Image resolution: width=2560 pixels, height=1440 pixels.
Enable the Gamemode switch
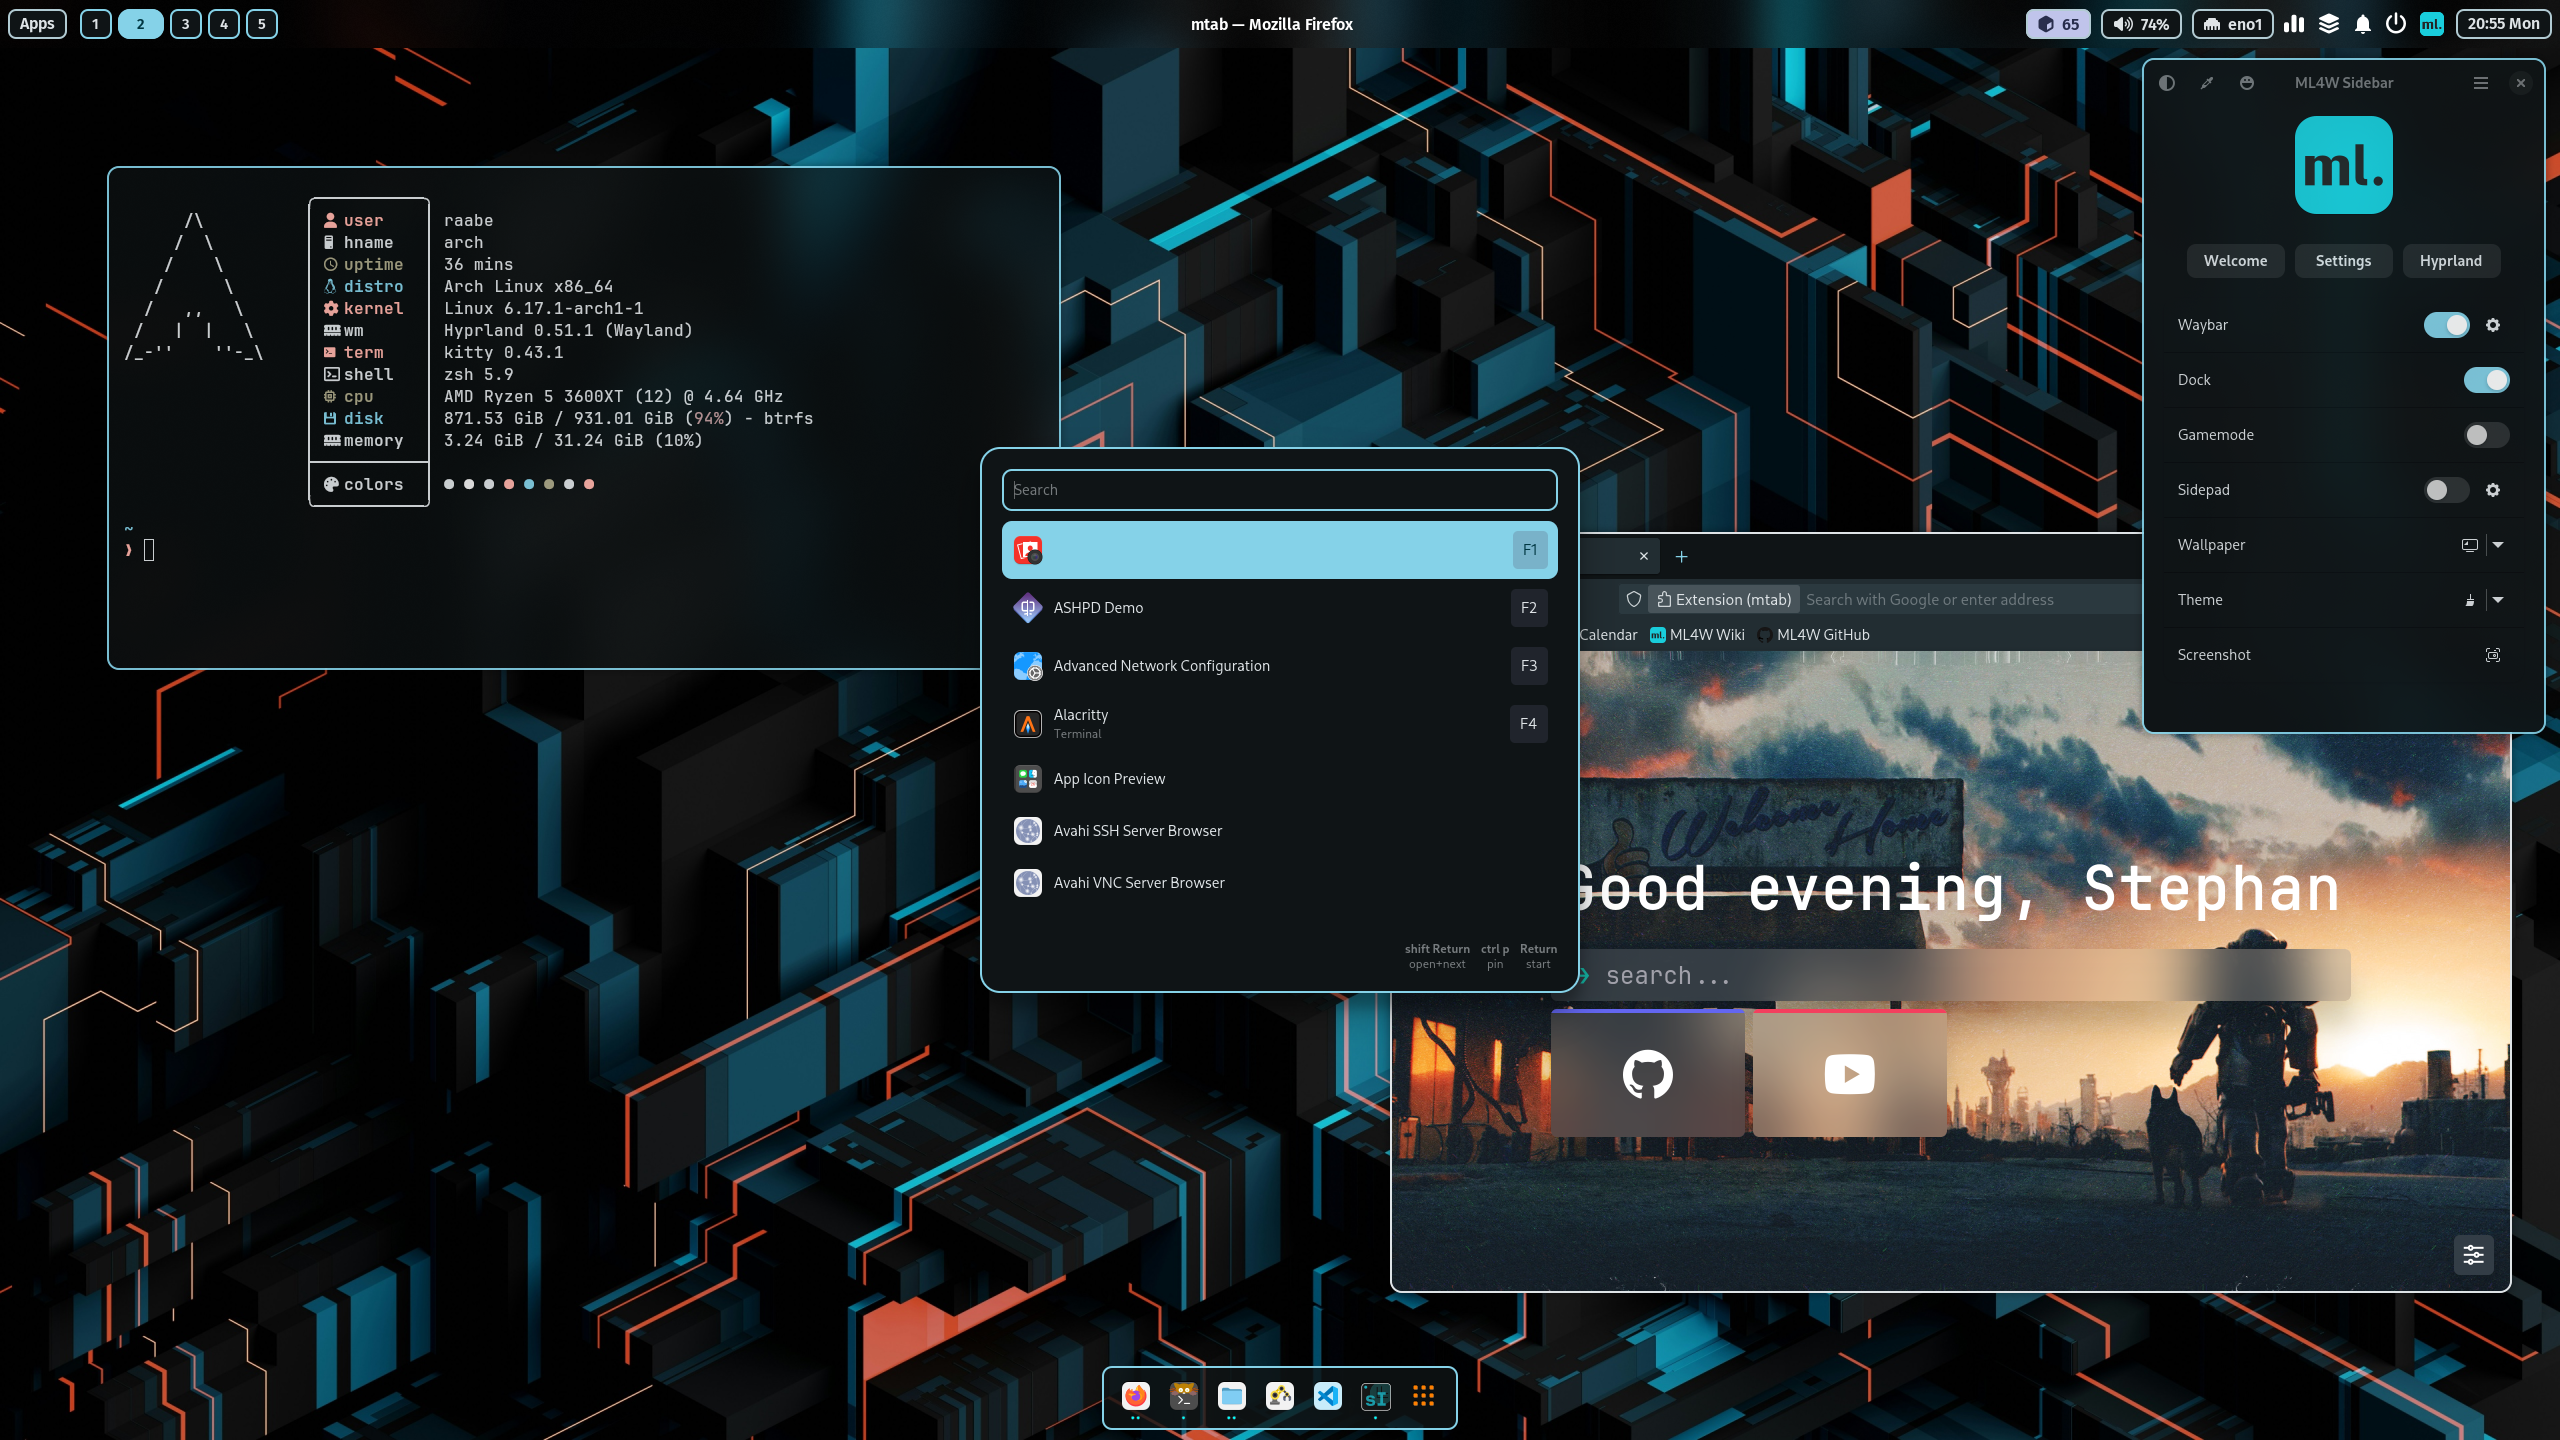click(2486, 435)
